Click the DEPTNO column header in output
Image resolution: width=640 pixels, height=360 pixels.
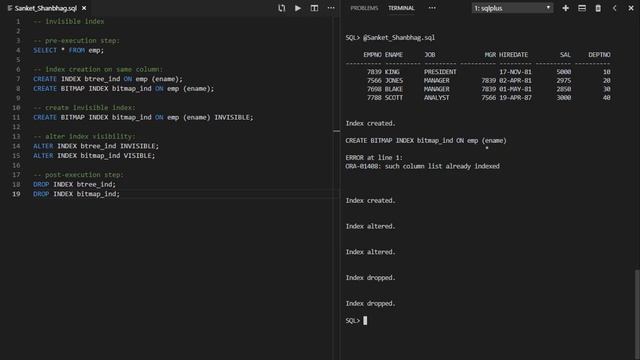point(599,55)
